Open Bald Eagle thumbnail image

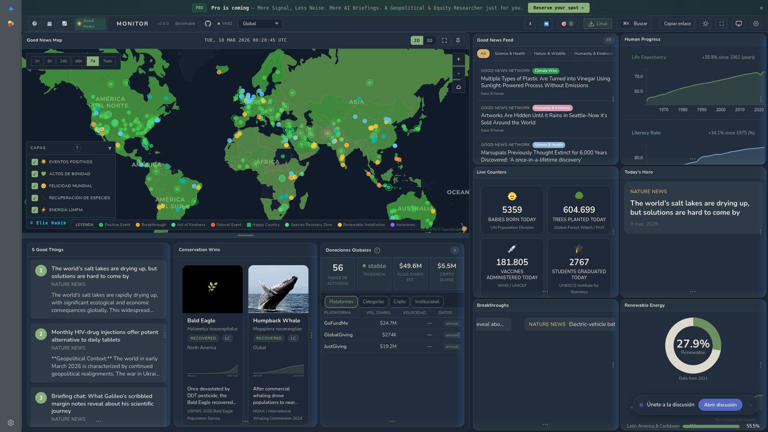click(213, 289)
